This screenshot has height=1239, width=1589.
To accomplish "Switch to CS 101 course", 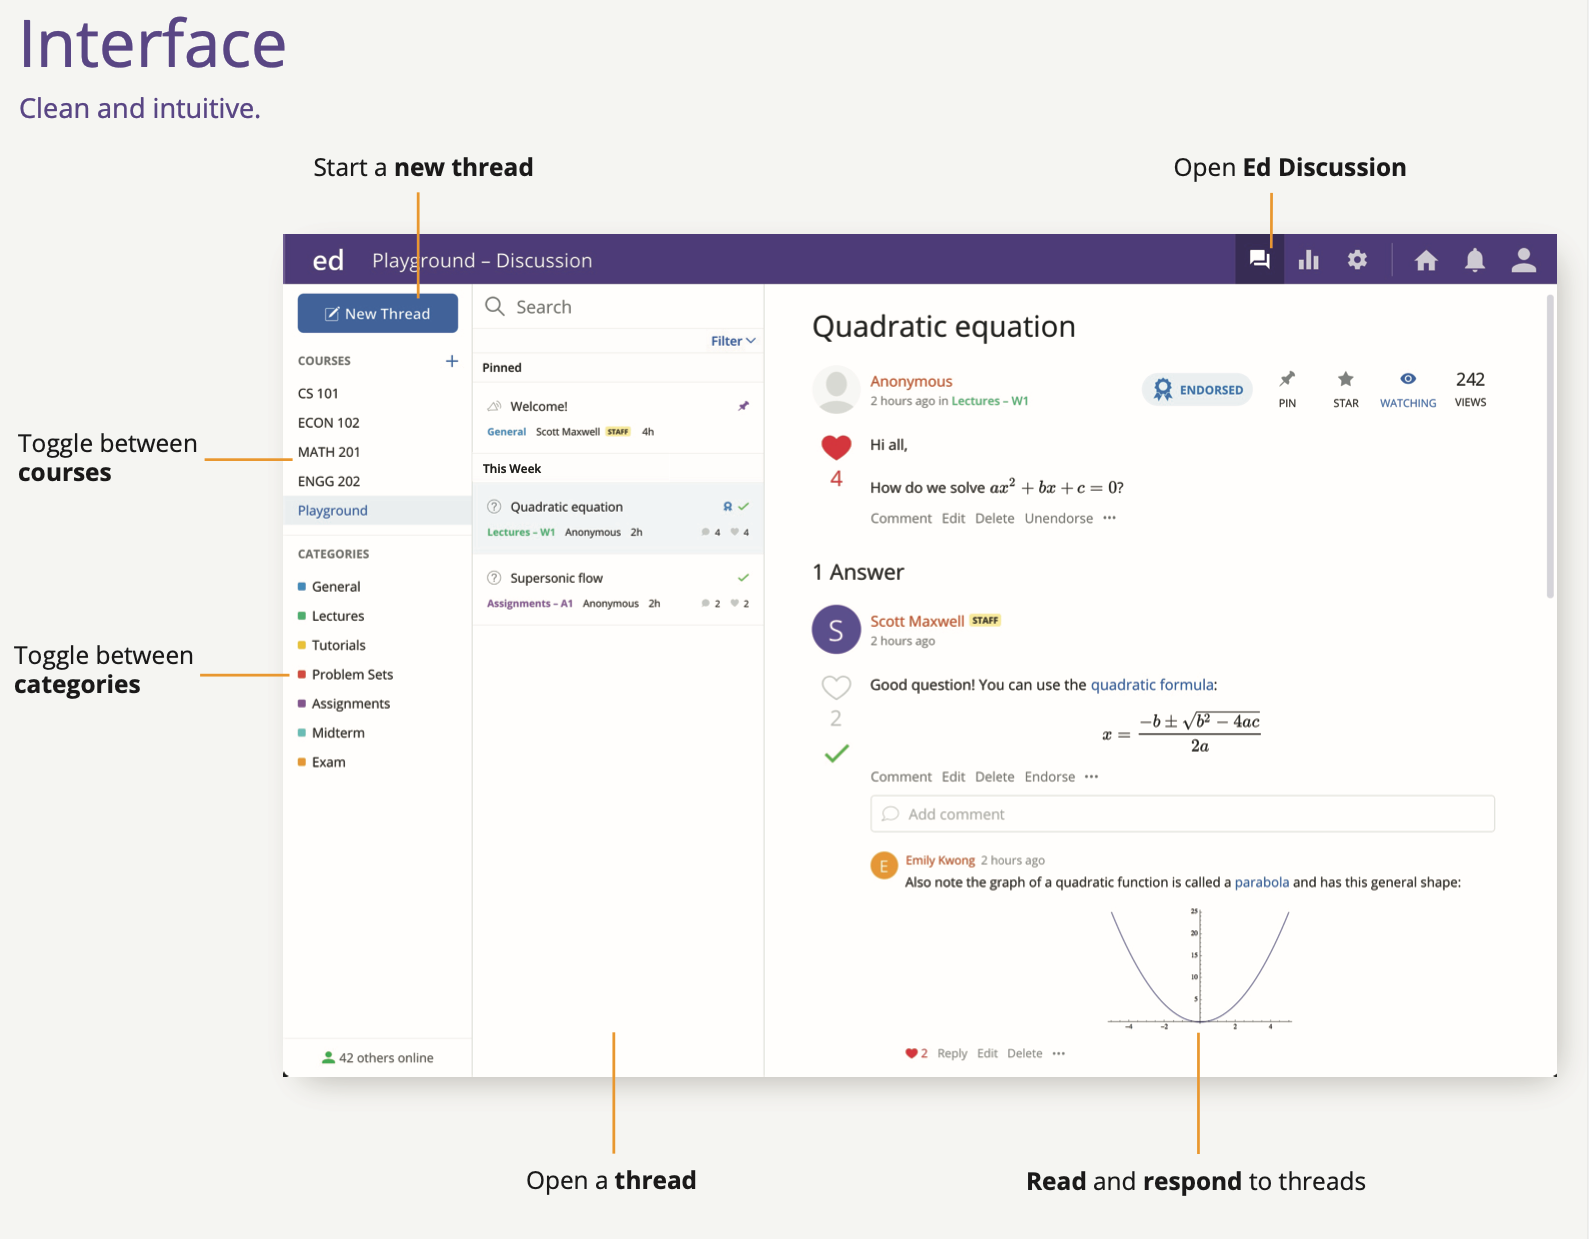I will tap(318, 393).
